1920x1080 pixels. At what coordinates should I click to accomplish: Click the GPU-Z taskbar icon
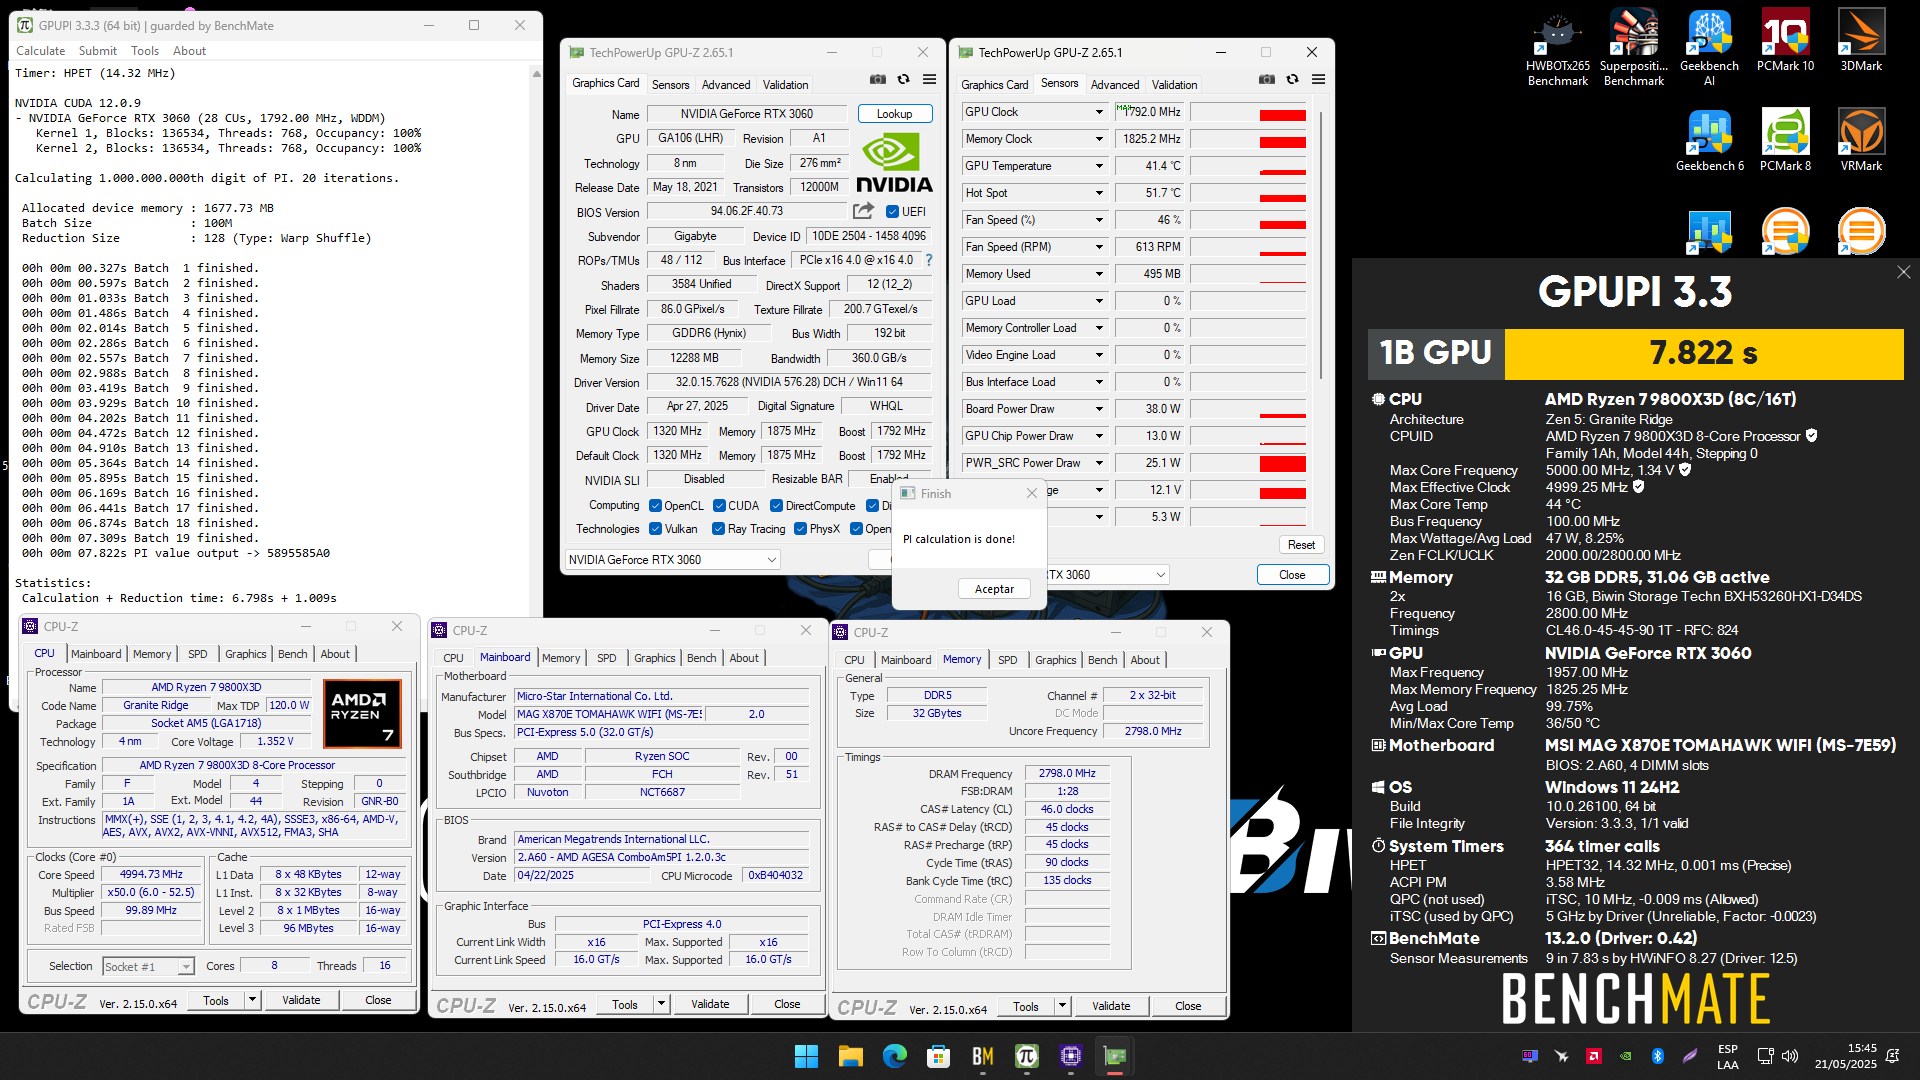coord(1114,1056)
